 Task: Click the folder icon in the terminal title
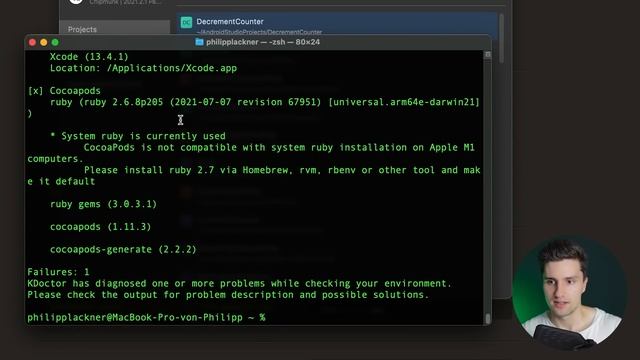tap(199, 42)
